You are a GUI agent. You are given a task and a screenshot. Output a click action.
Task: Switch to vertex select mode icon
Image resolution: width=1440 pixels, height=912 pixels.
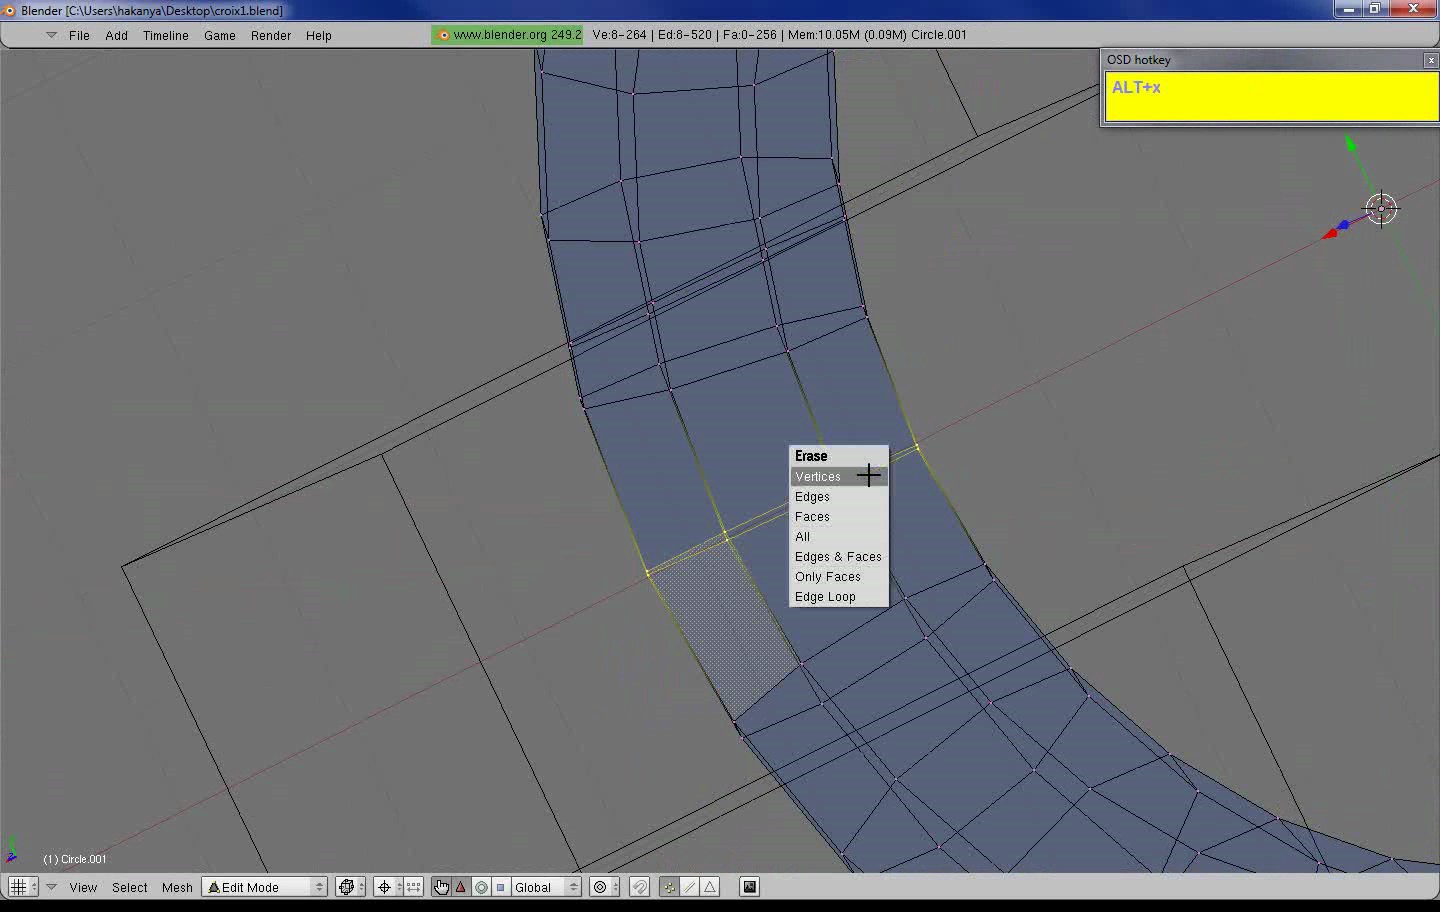(x=669, y=887)
